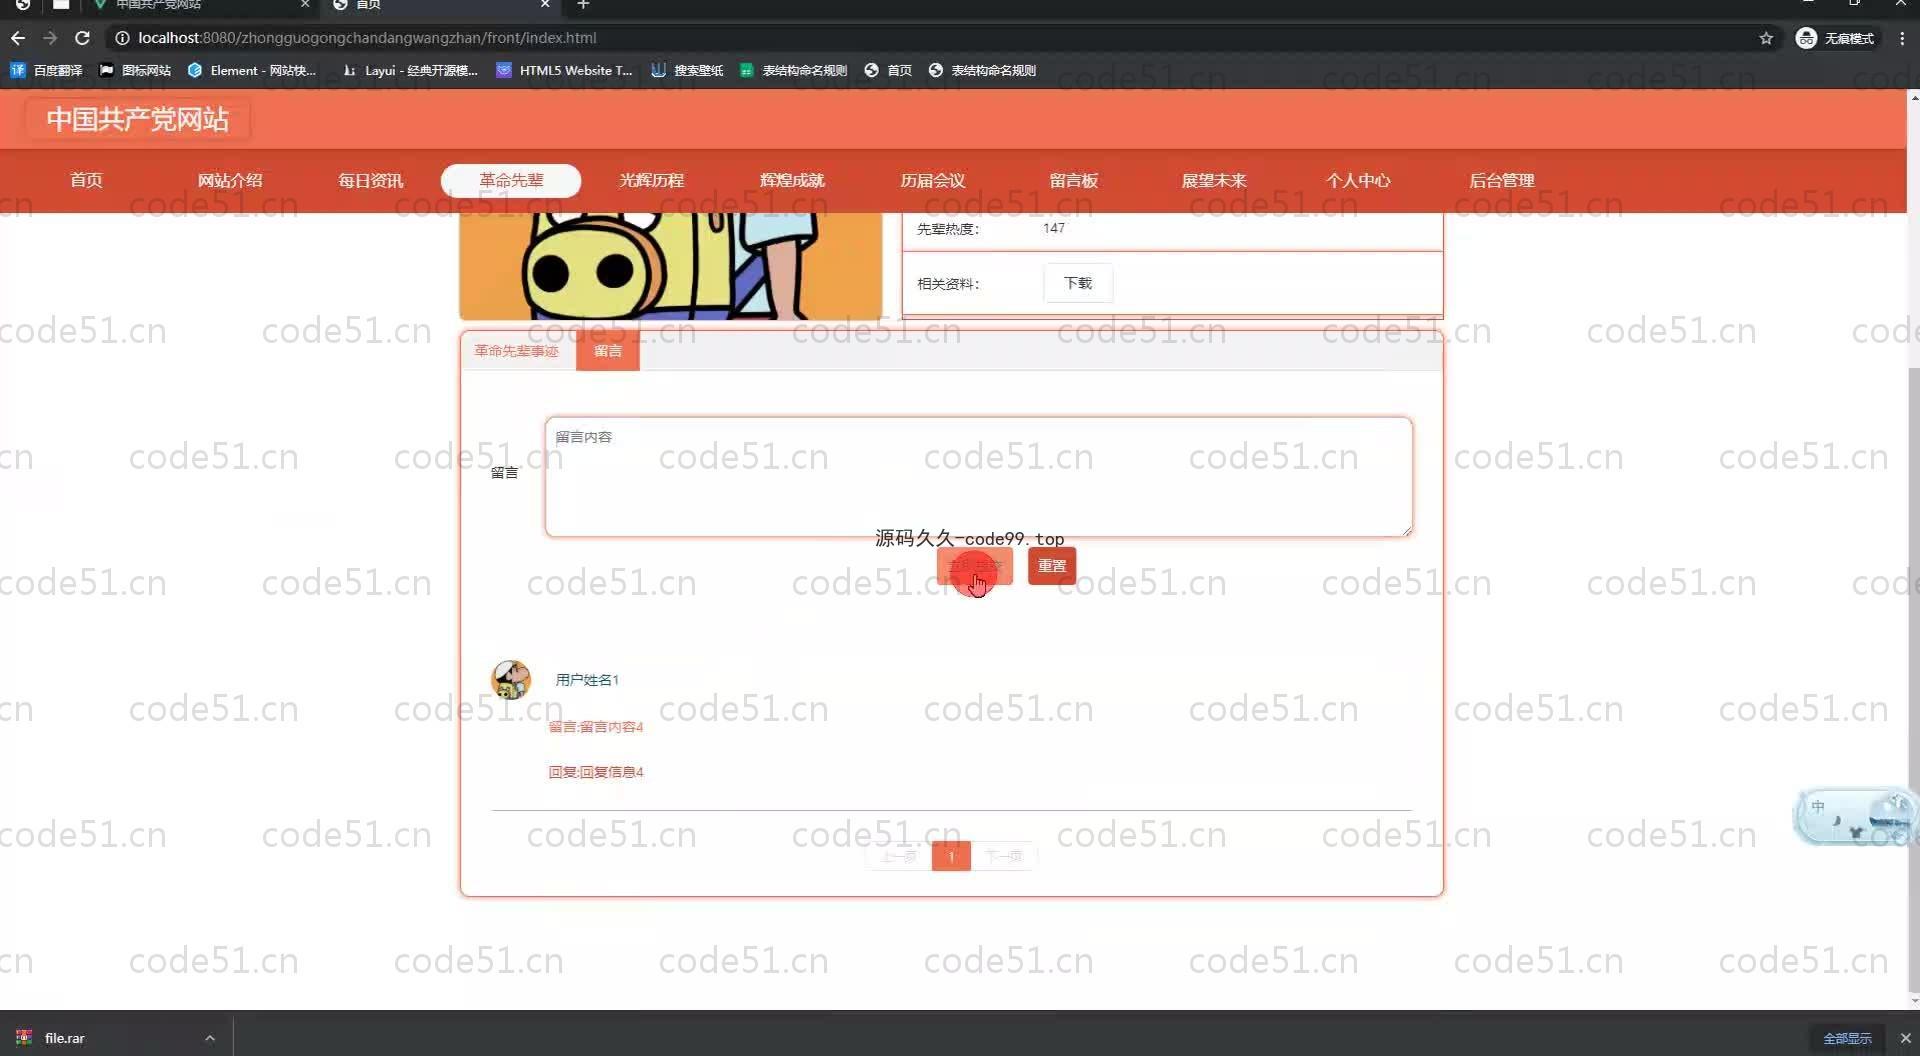Click the 留言:留言内容4 text

(596, 727)
